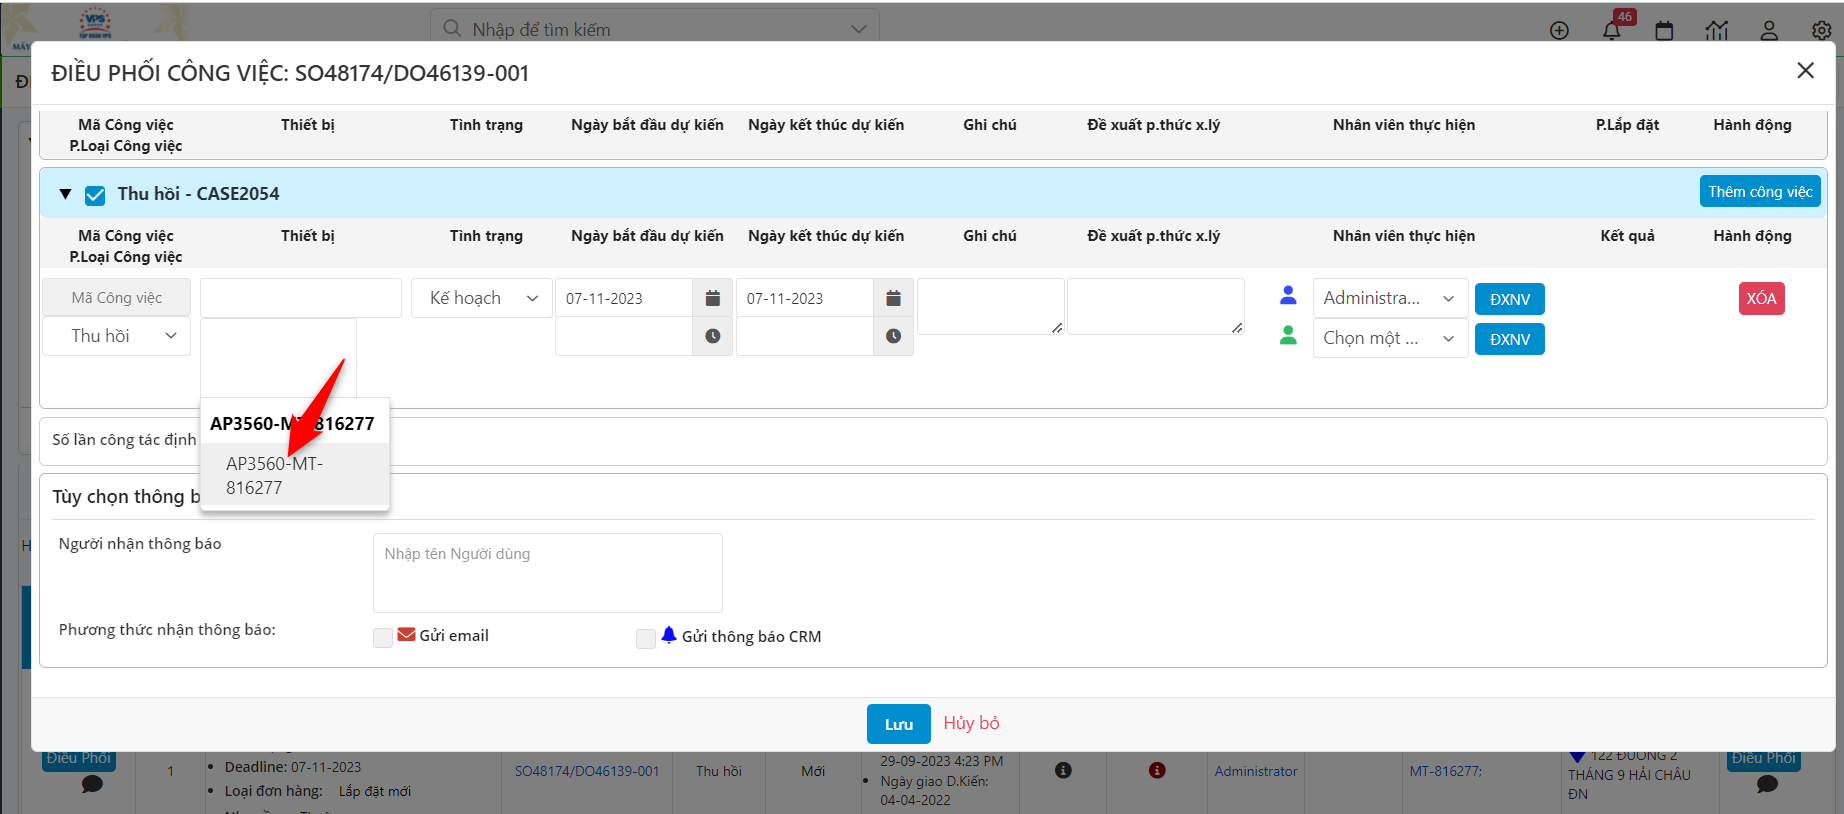The image size is (1844, 814).
Task: Enable the Gửi thông báo CRM checkbox
Action: click(x=646, y=638)
